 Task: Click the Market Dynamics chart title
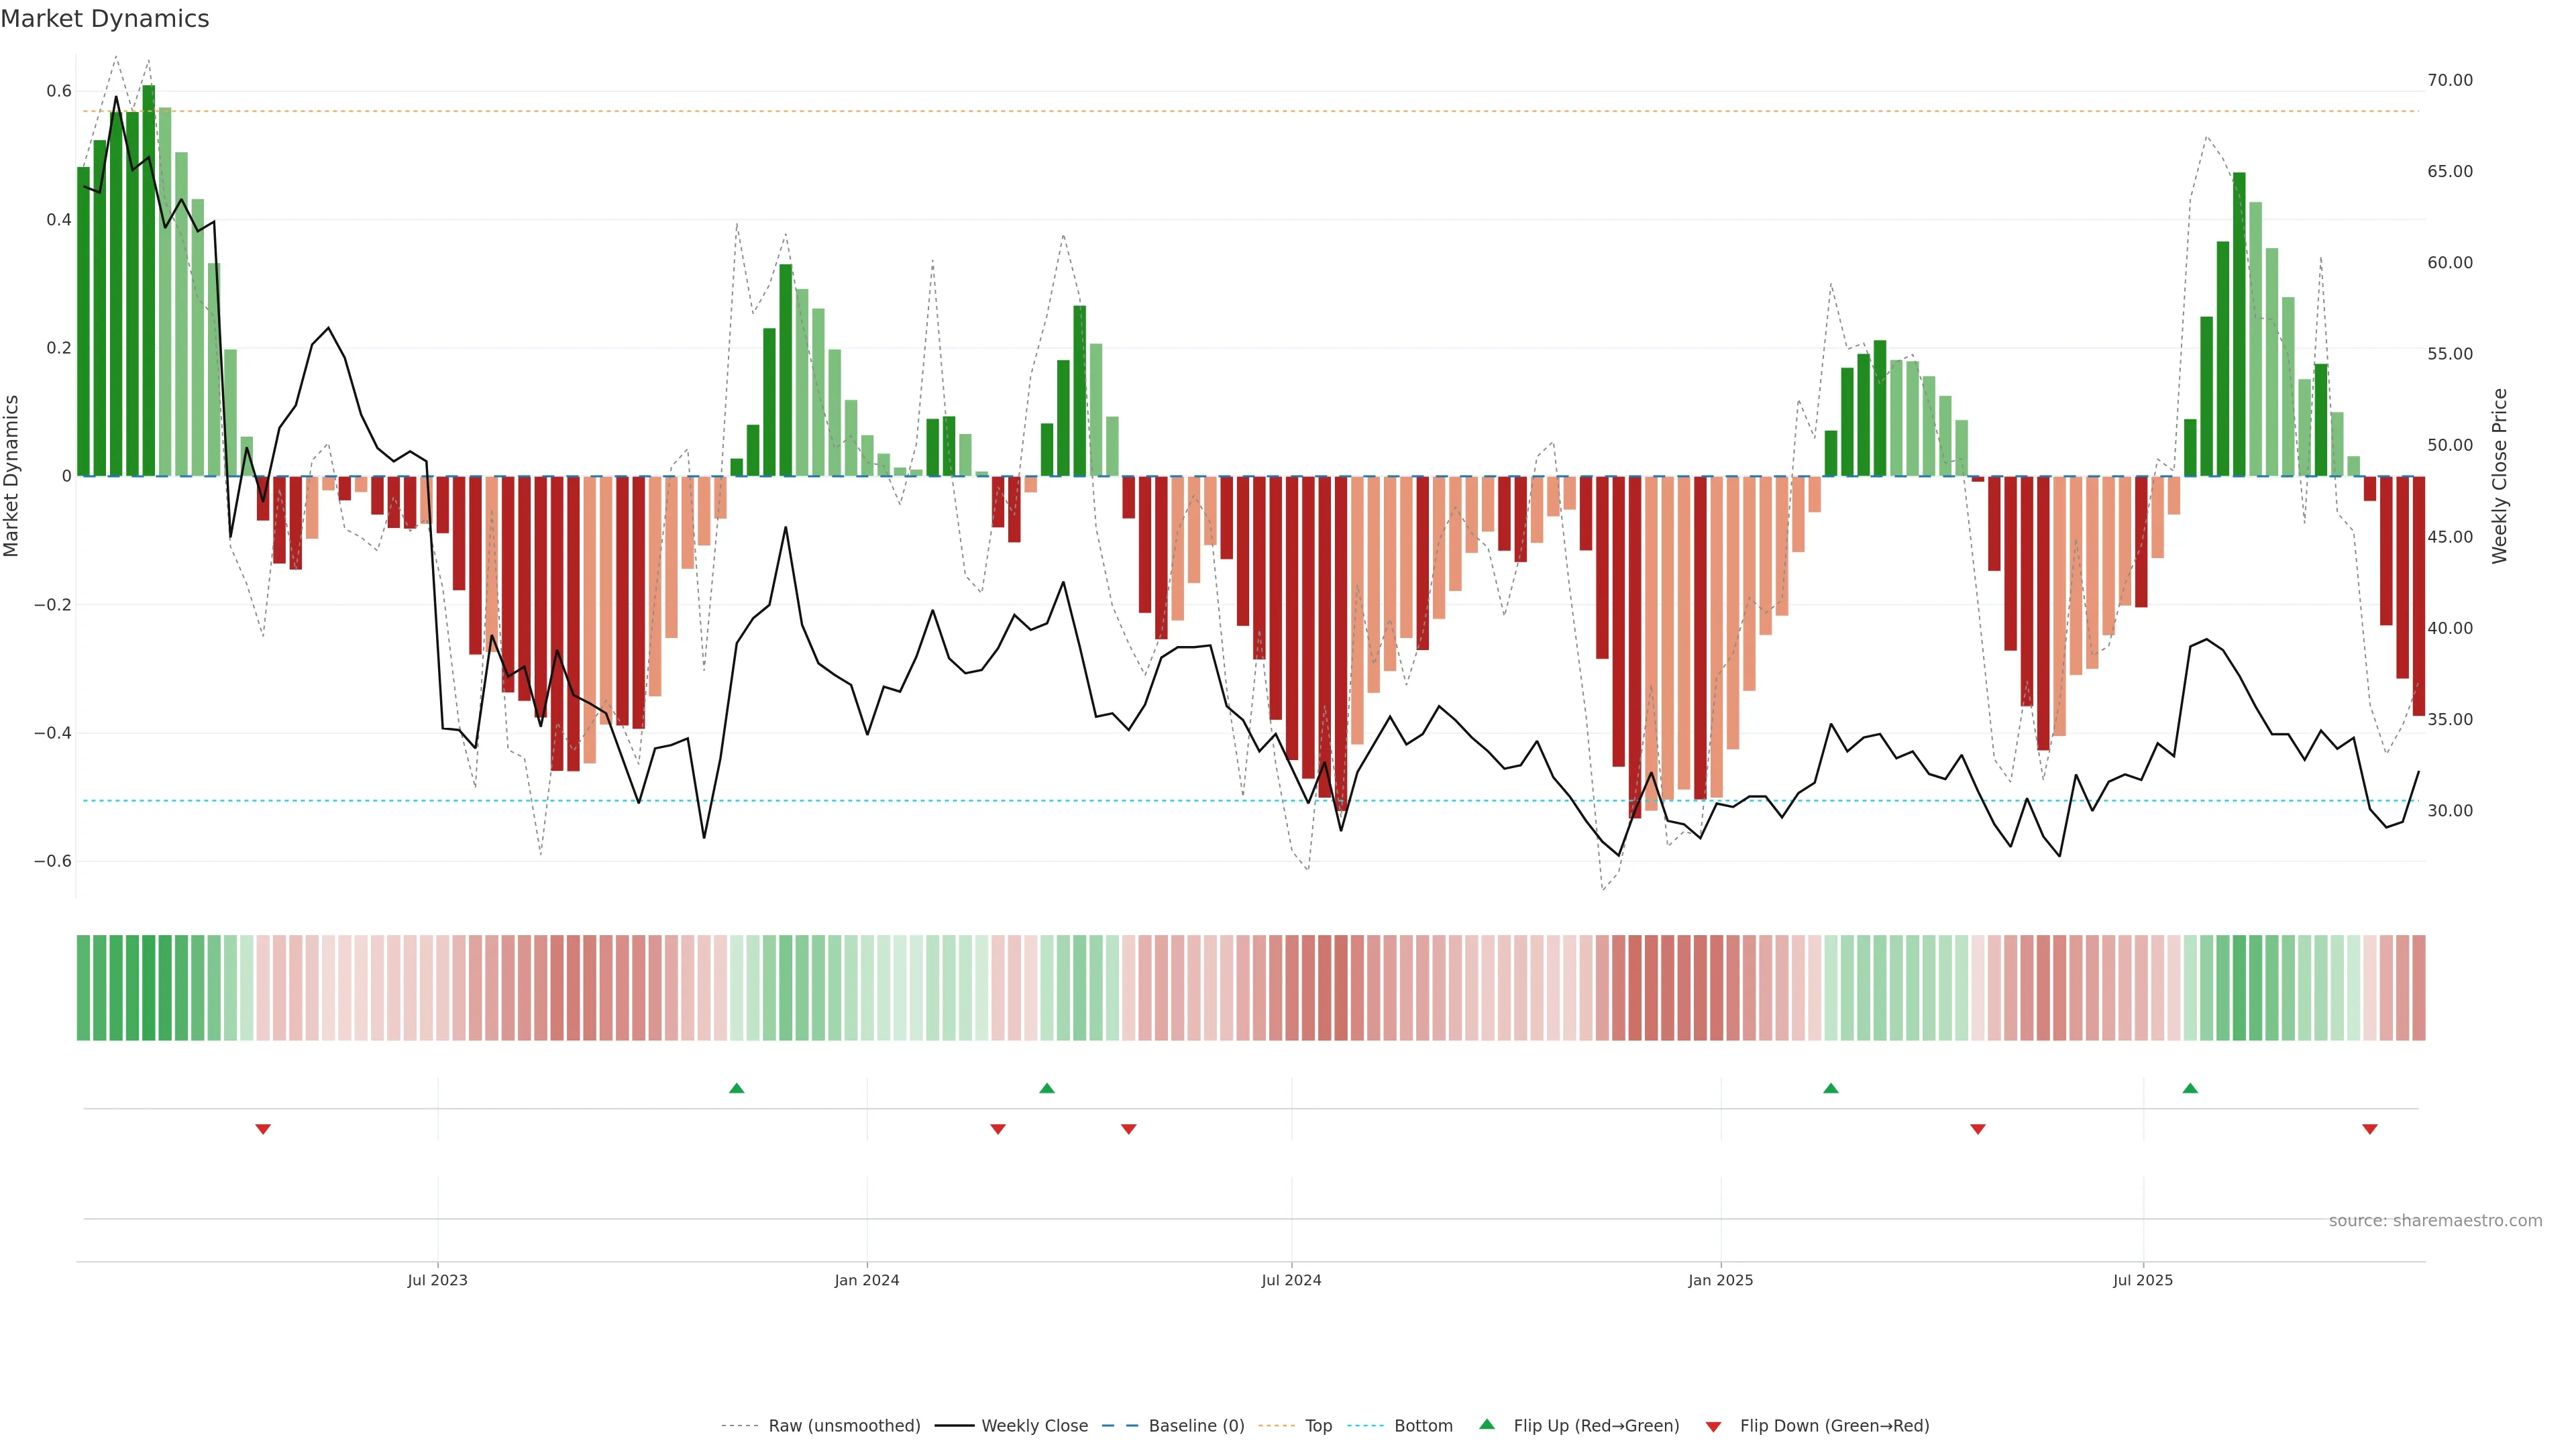point(105,19)
